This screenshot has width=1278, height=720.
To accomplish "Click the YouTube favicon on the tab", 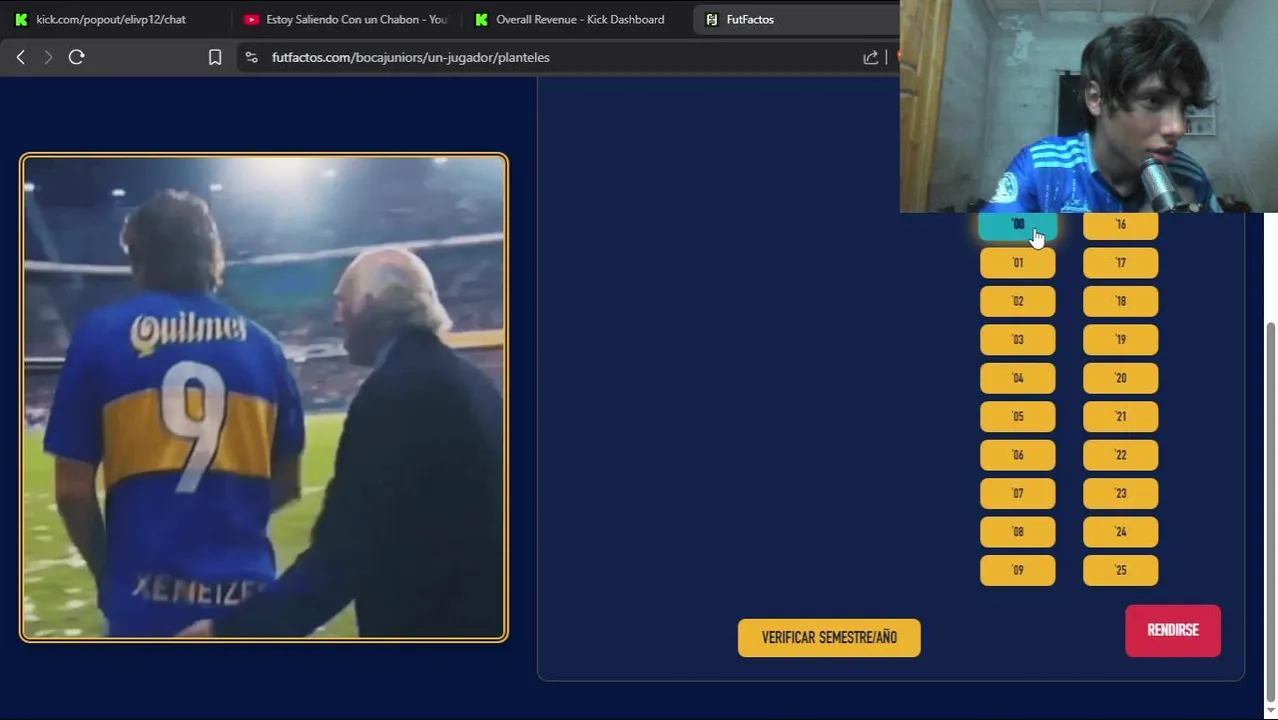I will click(x=251, y=19).
